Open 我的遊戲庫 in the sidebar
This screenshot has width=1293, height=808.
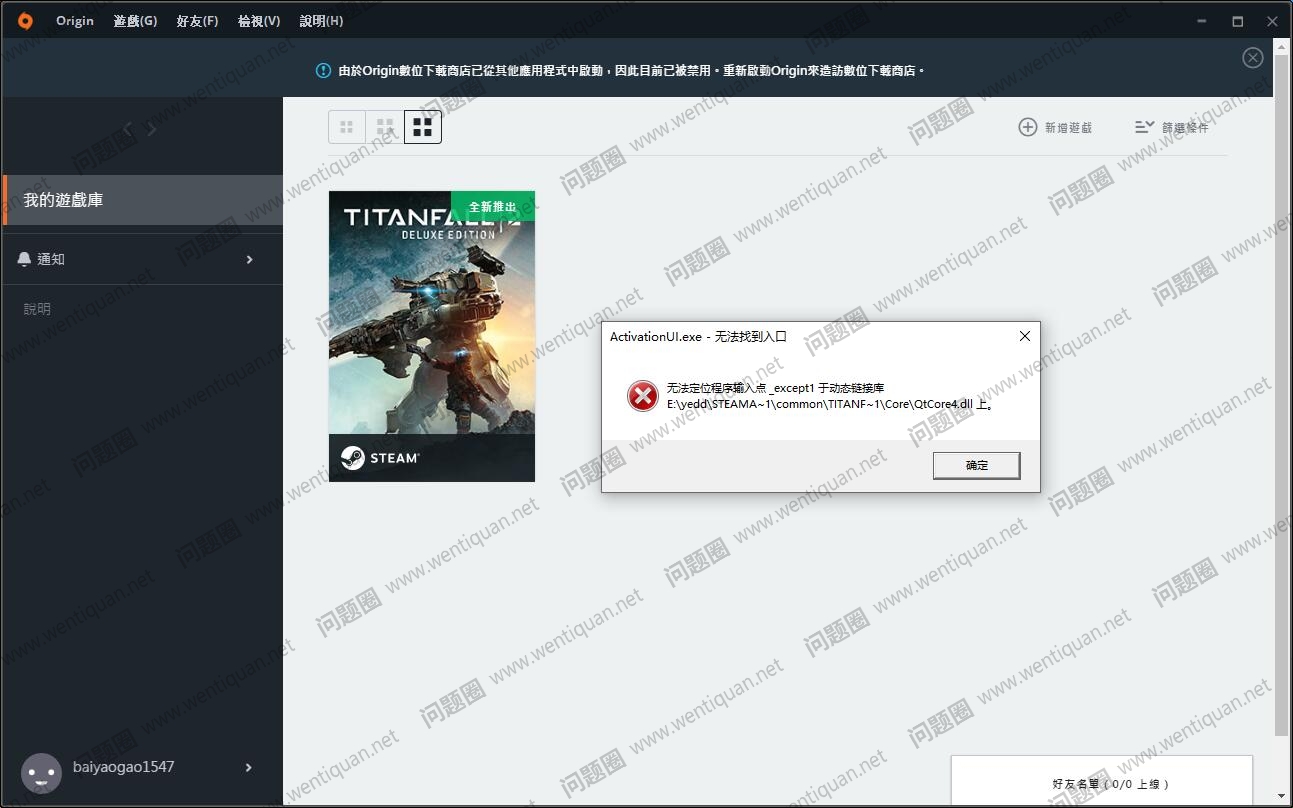click(64, 200)
